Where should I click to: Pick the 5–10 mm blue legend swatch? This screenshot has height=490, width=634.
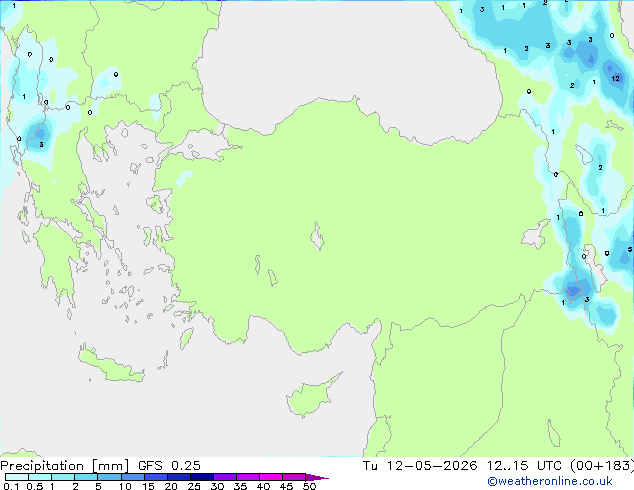click(109, 477)
